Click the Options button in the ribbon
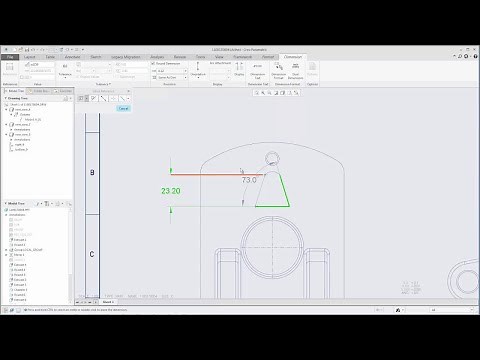Screen dimensions: 480x360 tap(312, 69)
